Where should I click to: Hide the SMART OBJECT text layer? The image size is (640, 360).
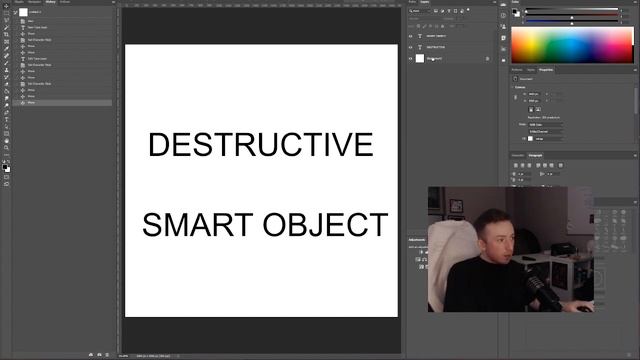tap(411, 36)
